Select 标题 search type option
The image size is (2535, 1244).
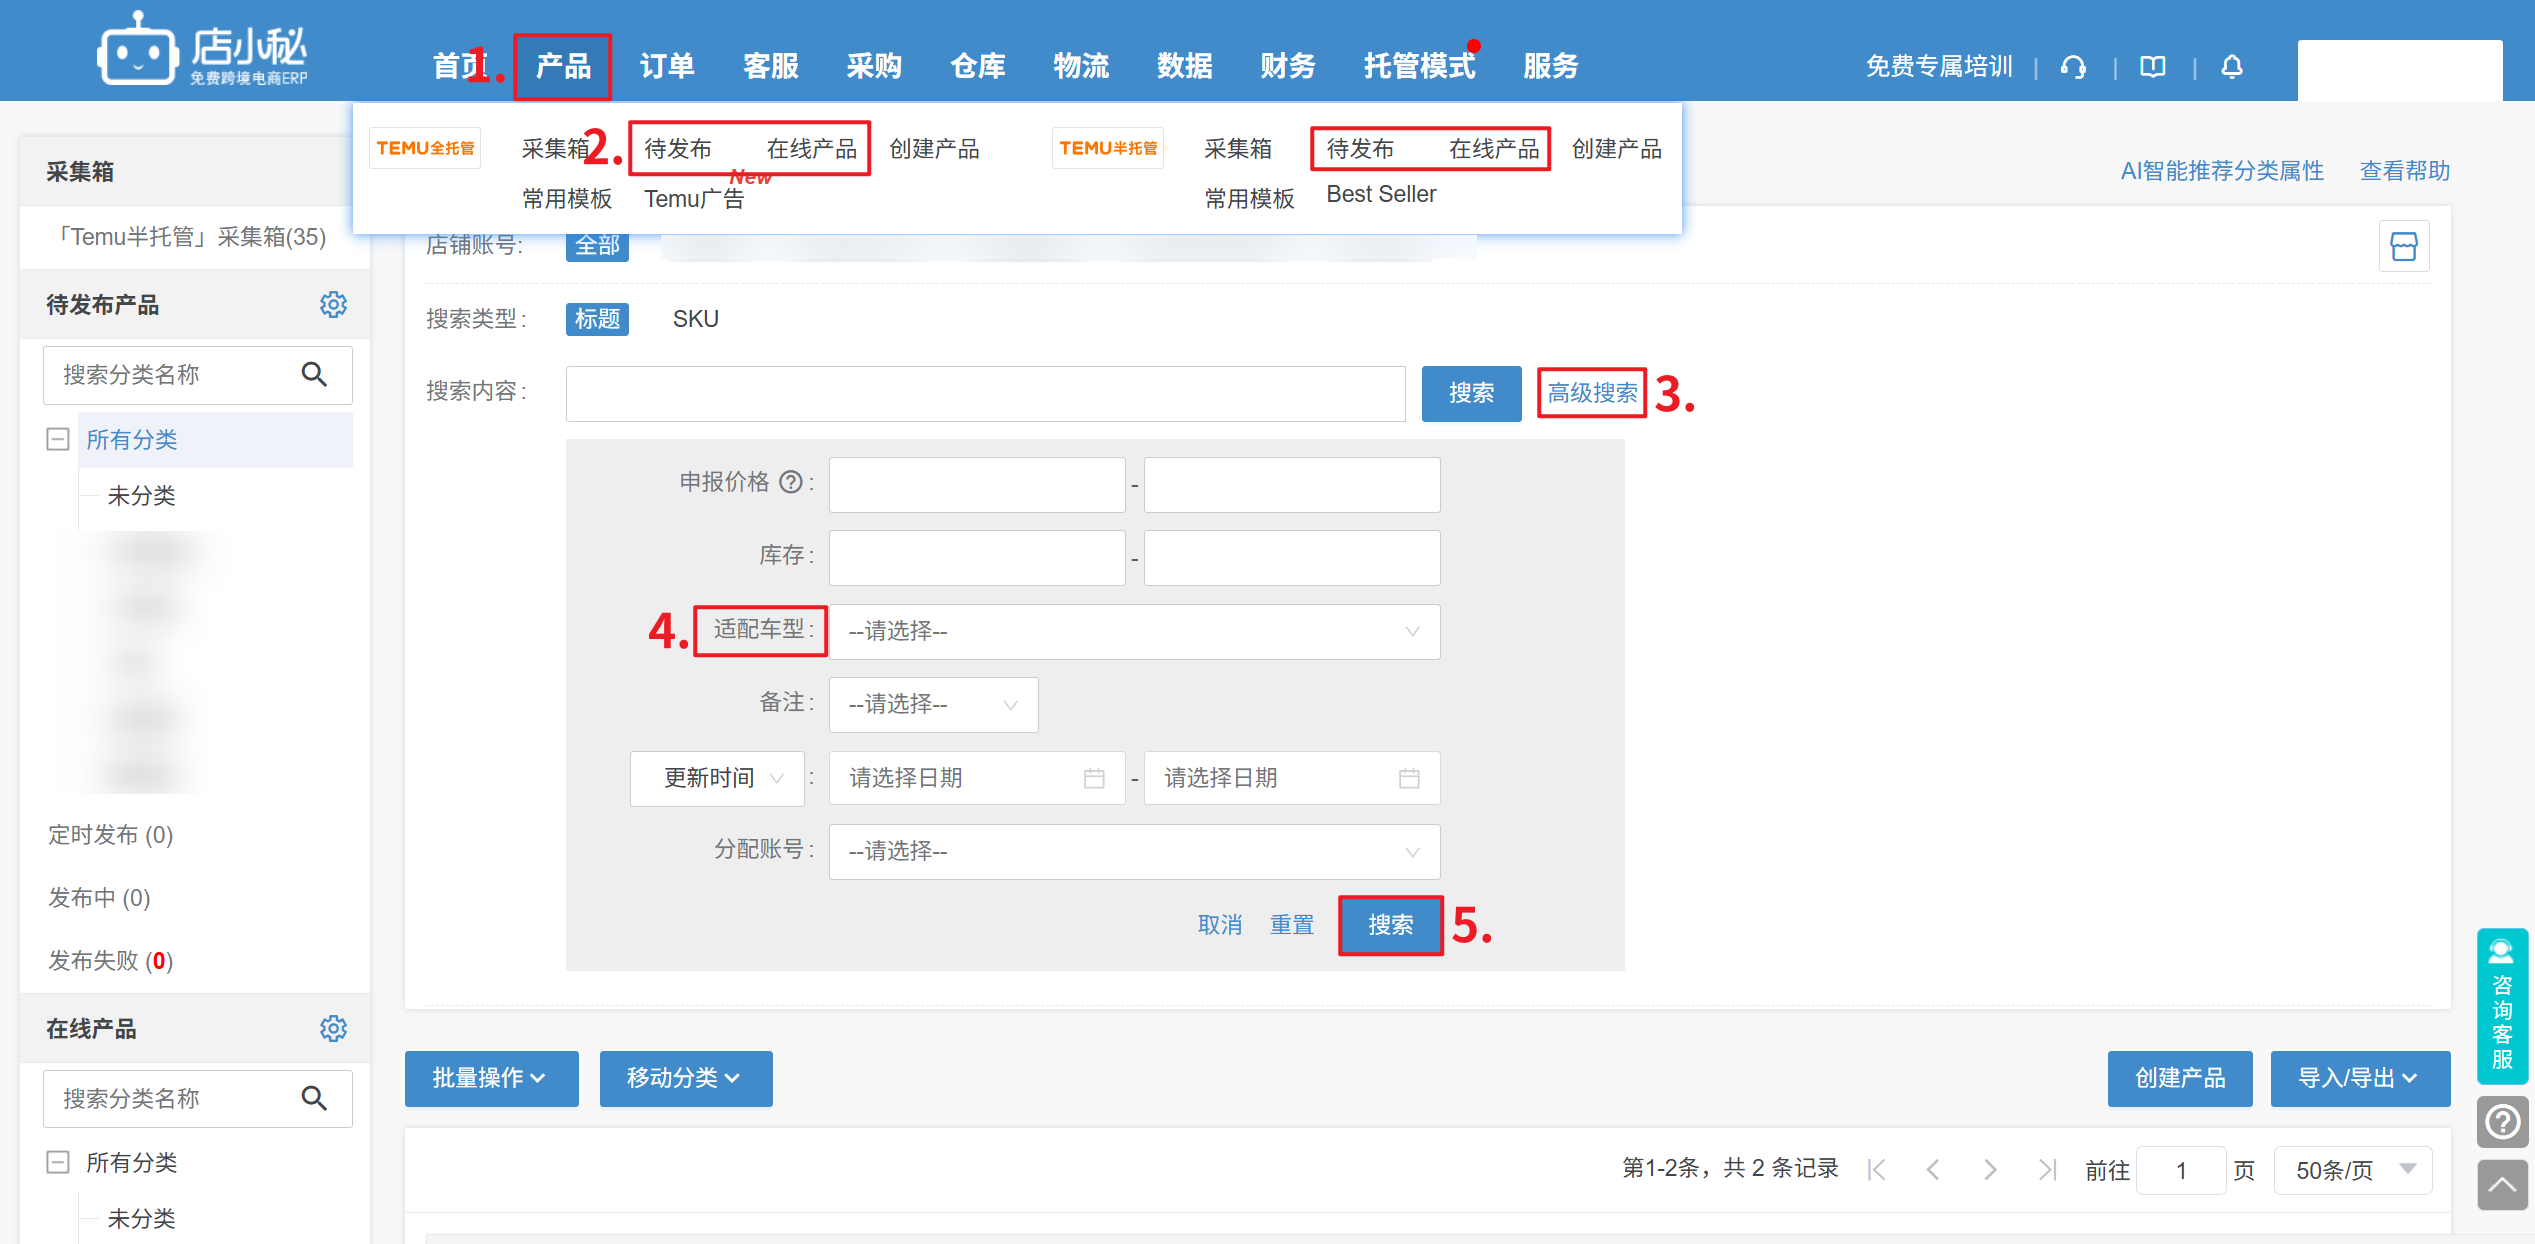[x=597, y=319]
